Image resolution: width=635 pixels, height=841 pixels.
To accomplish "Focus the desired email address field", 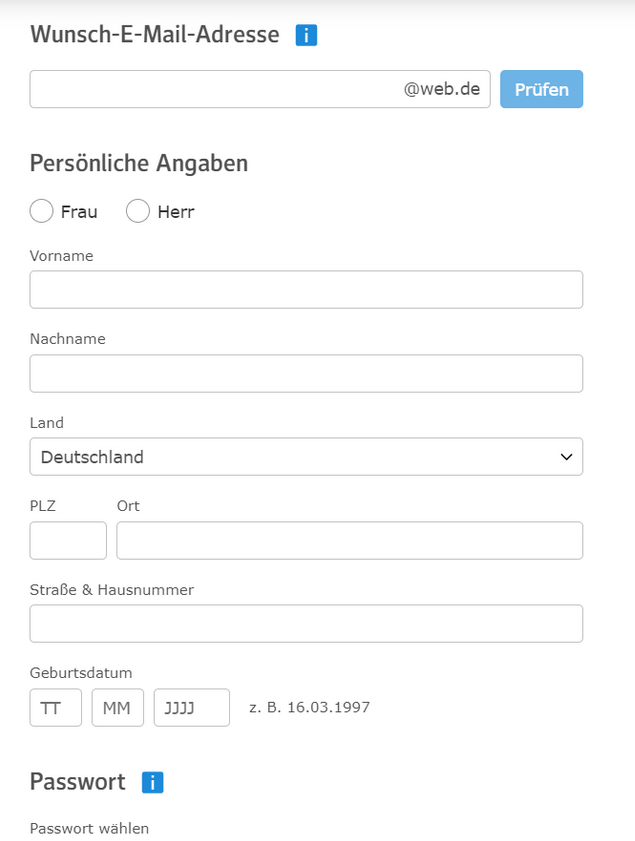I will pos(215,89).
